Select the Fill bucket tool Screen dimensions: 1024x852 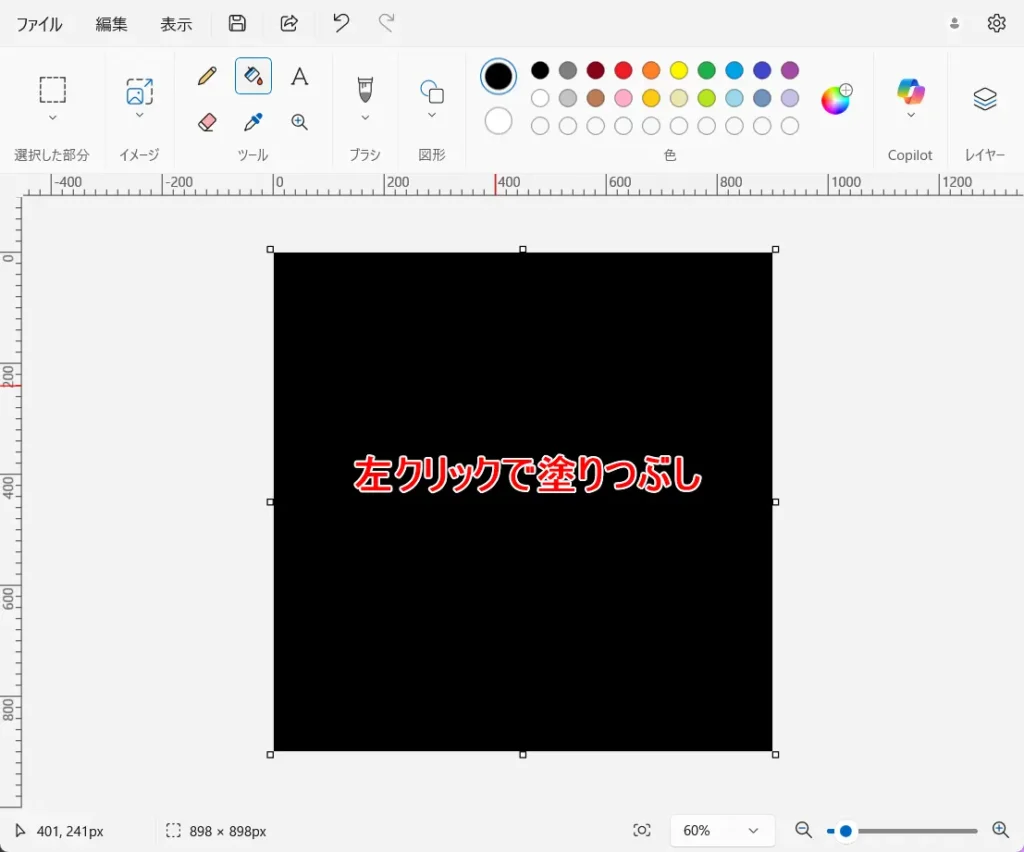(x=253, y=76)
